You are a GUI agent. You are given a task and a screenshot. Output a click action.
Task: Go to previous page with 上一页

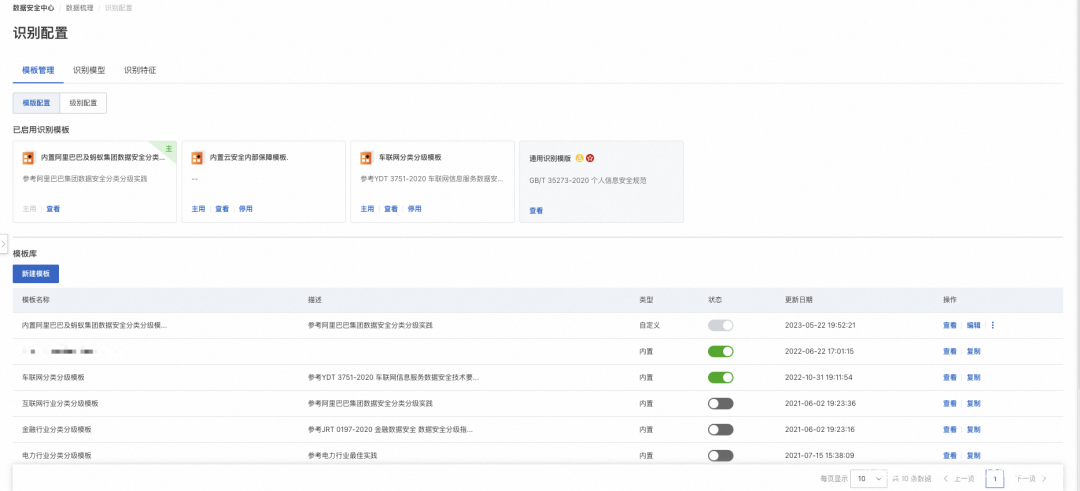pos(959,479)
